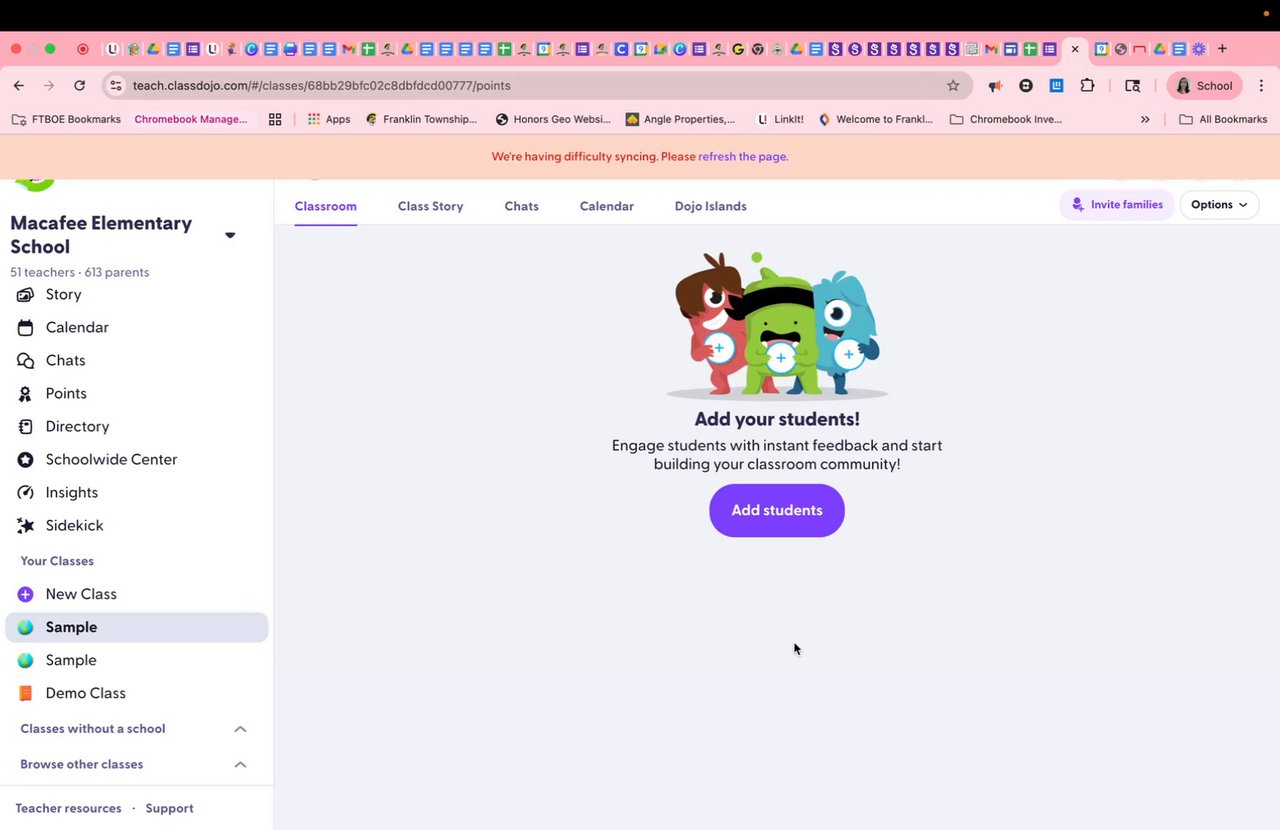
Task: Open Chromebook Inve... bookmarks folder
Action: coord(1006,119)
